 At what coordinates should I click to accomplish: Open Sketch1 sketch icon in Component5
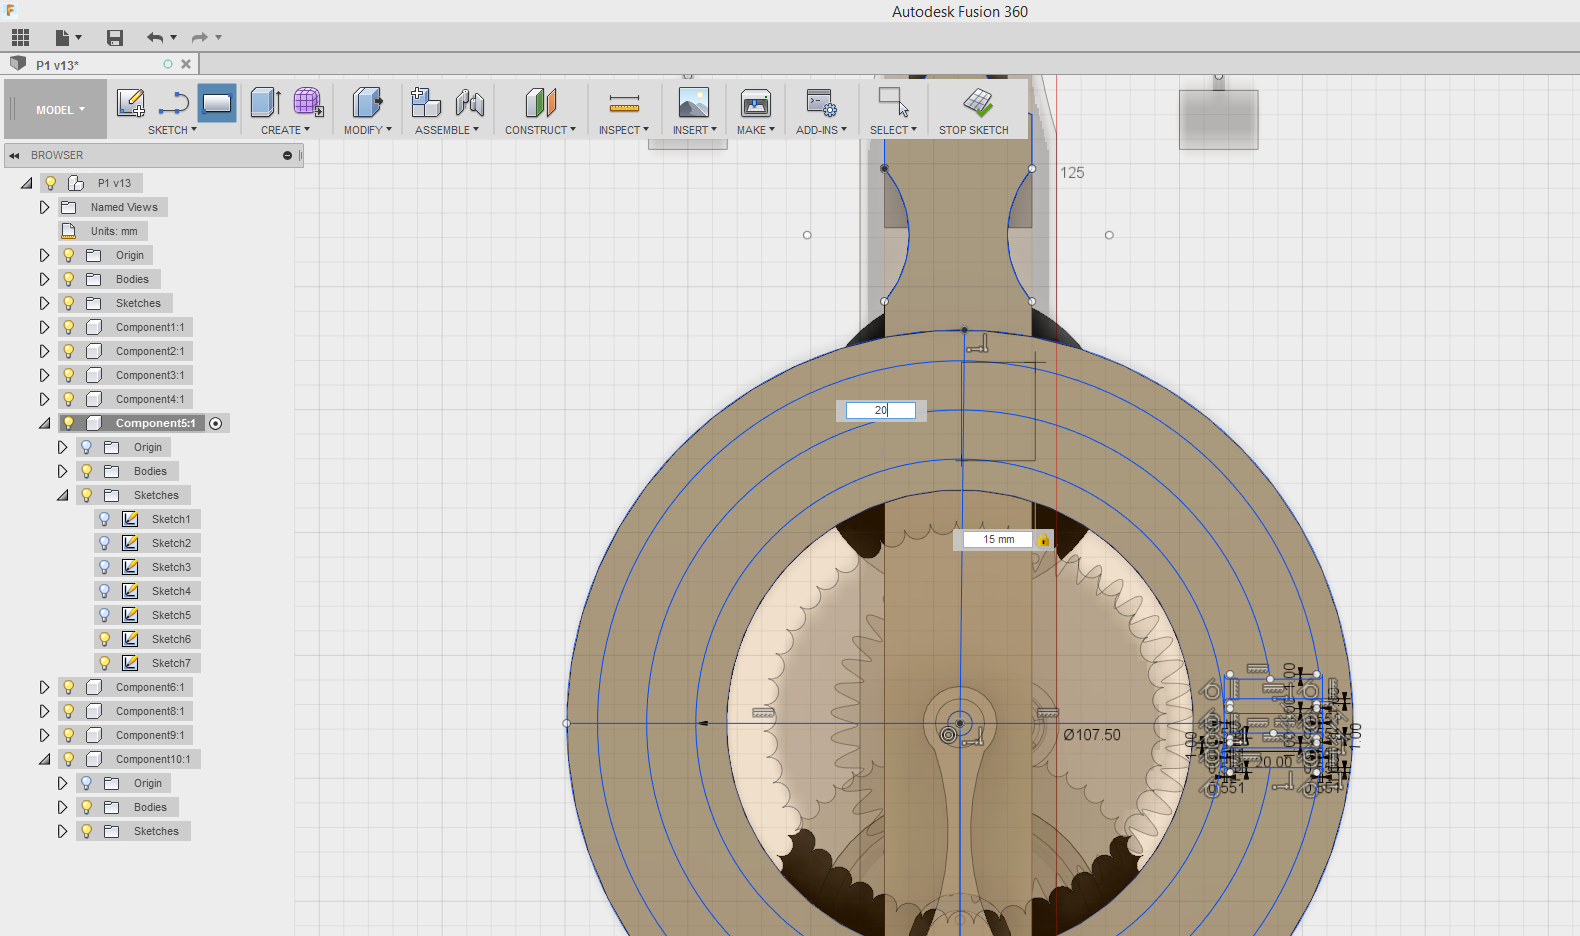click(130, 519)
